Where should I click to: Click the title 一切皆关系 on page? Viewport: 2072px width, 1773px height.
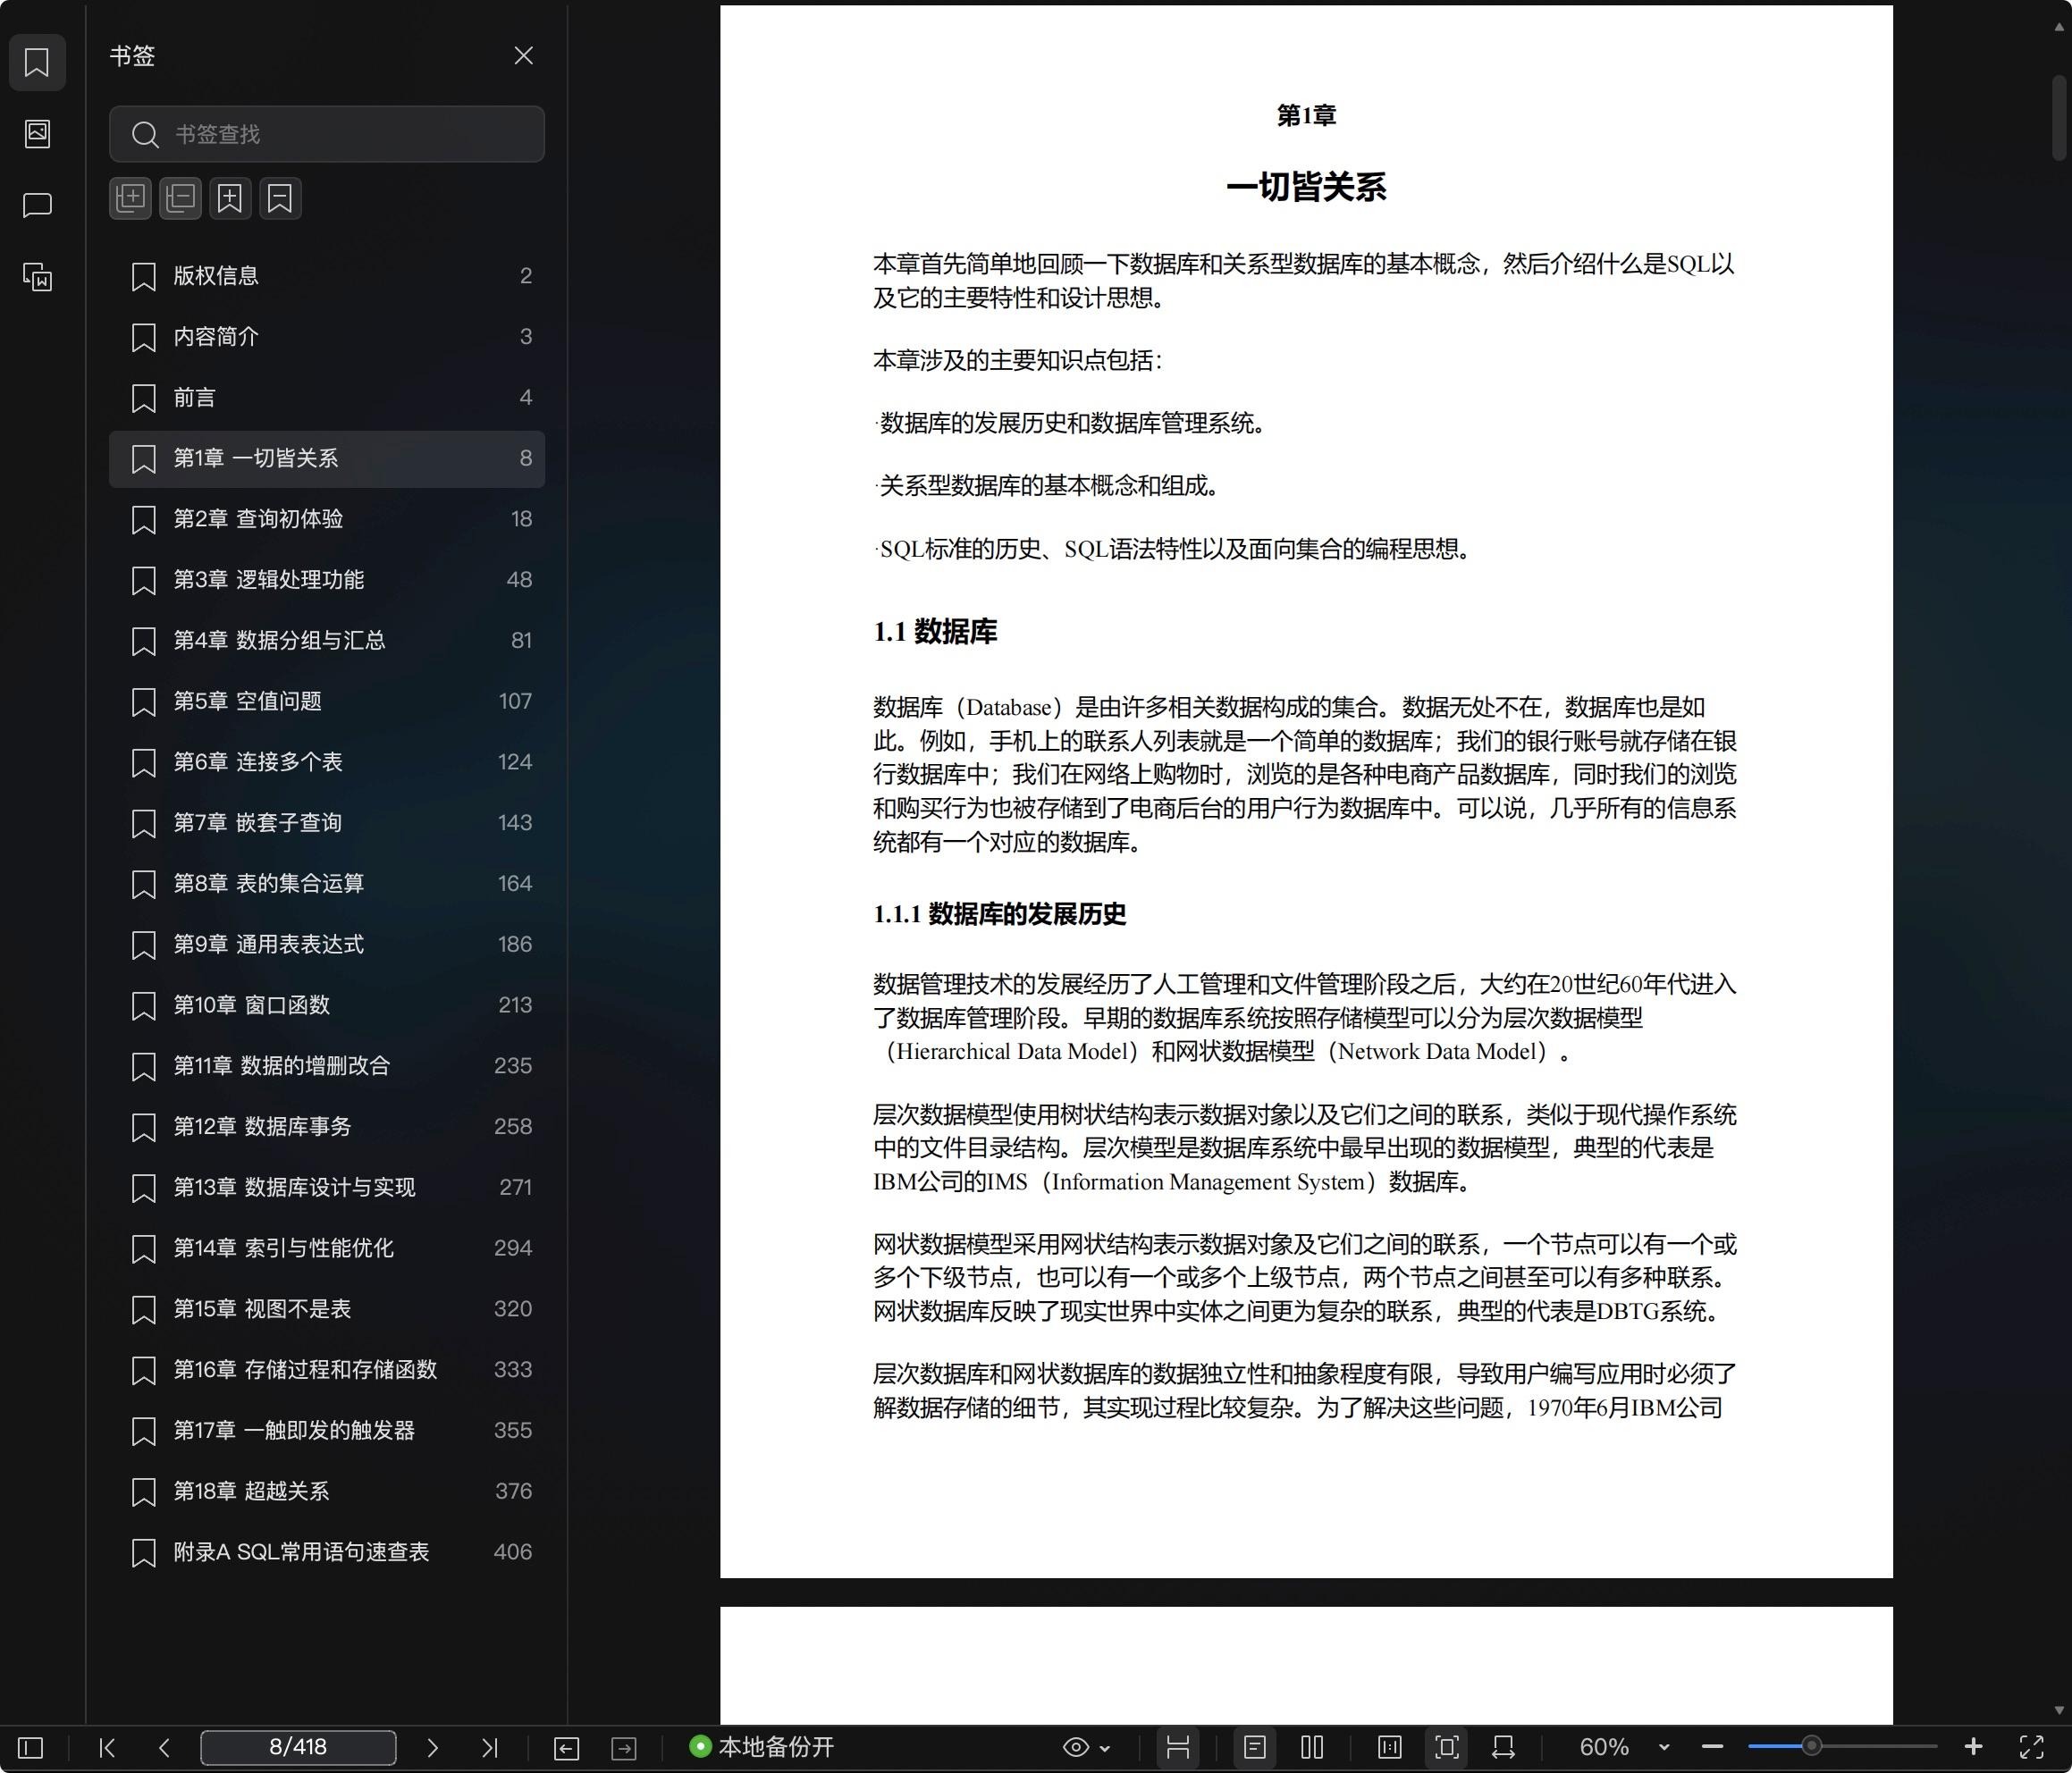1306,188
